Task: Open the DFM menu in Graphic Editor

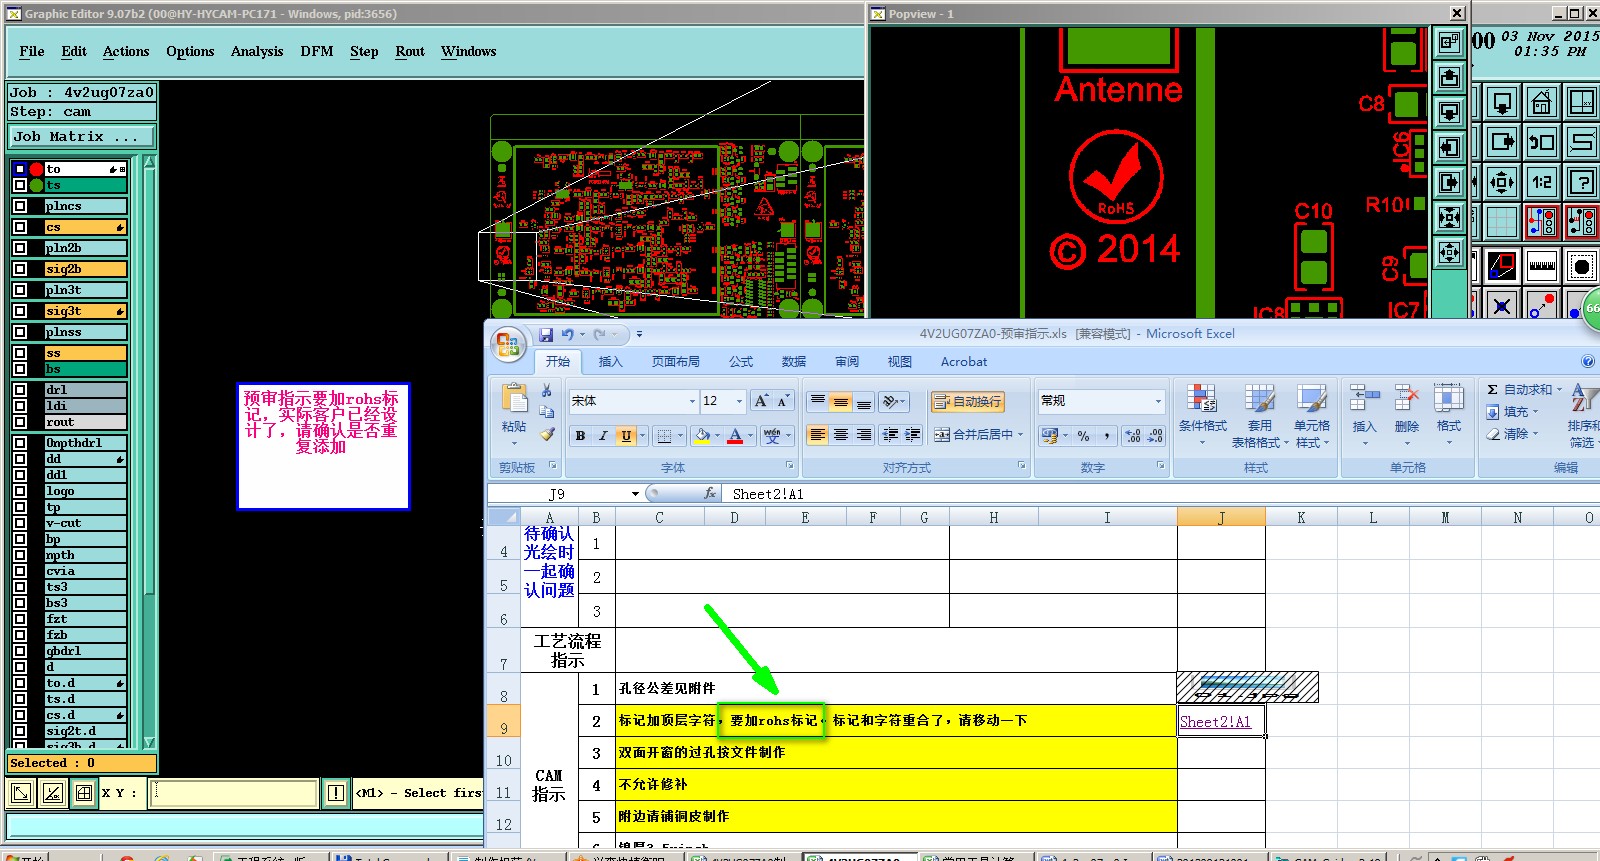Action: [317, 52]
